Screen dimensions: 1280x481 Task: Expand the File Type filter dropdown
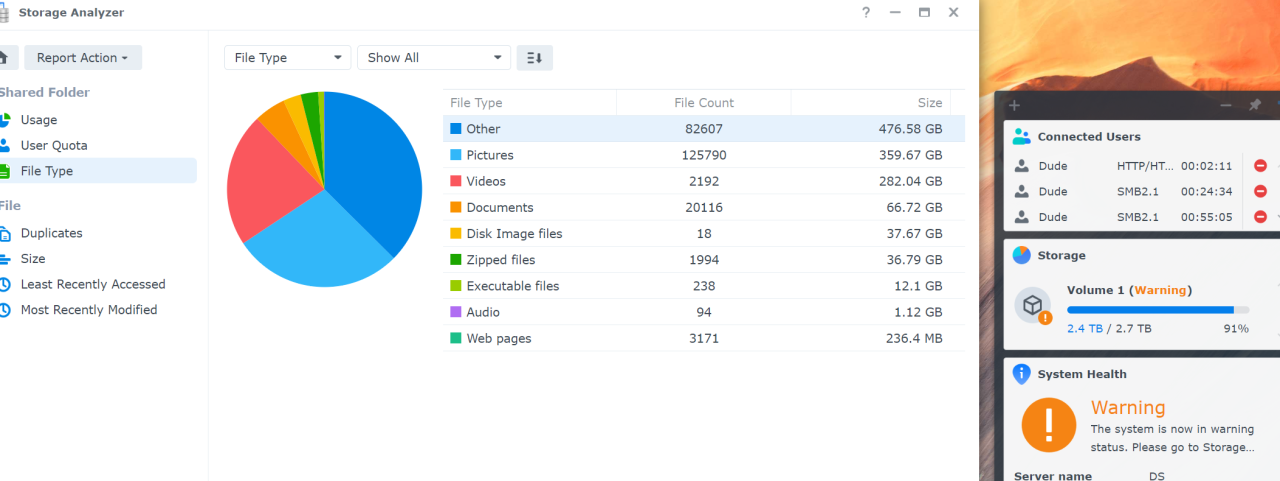pos(288,58)
